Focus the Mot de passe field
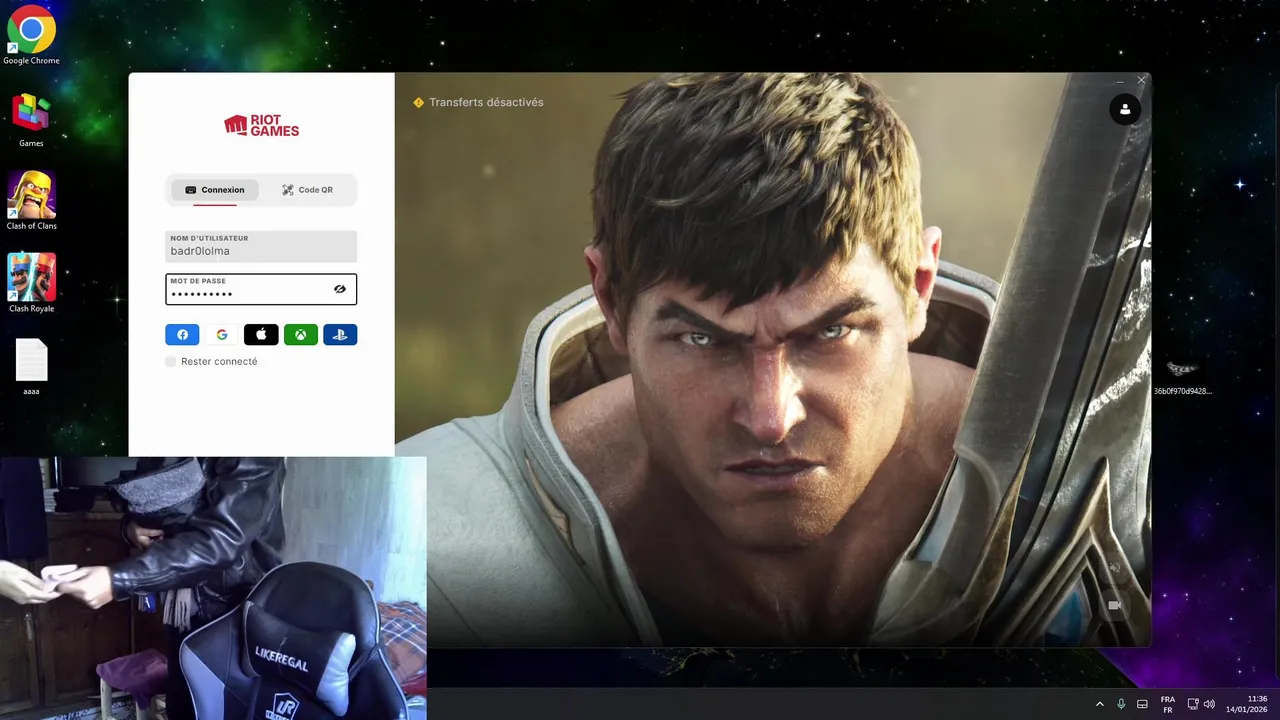 point(261,289)
